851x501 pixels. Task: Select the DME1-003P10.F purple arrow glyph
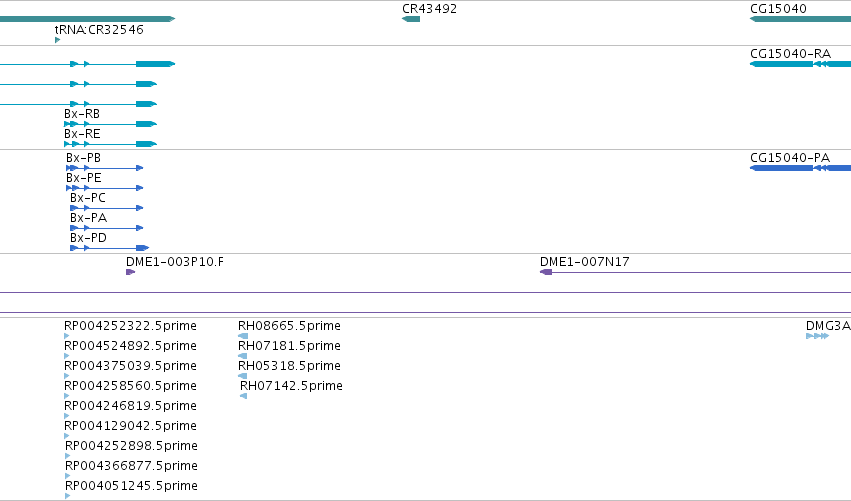(x=130, y=272)
